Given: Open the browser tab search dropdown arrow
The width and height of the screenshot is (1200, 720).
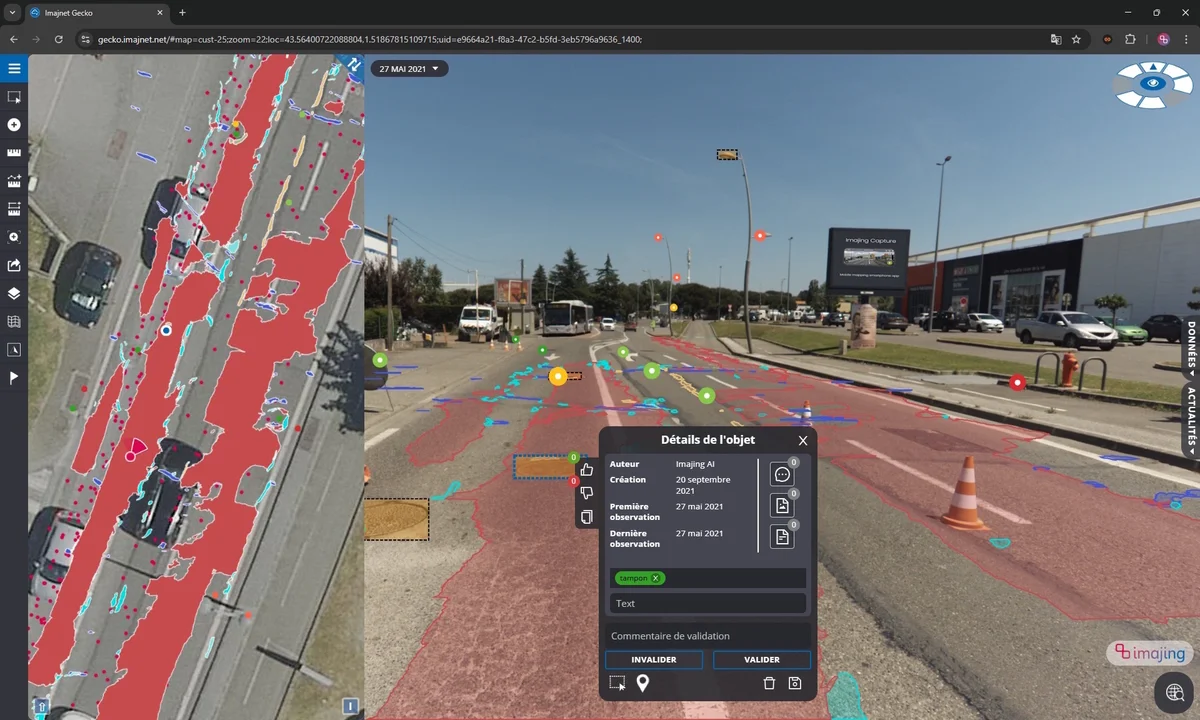Looking at the screenshot, I should pyautogui.click(x=13, y=13).
